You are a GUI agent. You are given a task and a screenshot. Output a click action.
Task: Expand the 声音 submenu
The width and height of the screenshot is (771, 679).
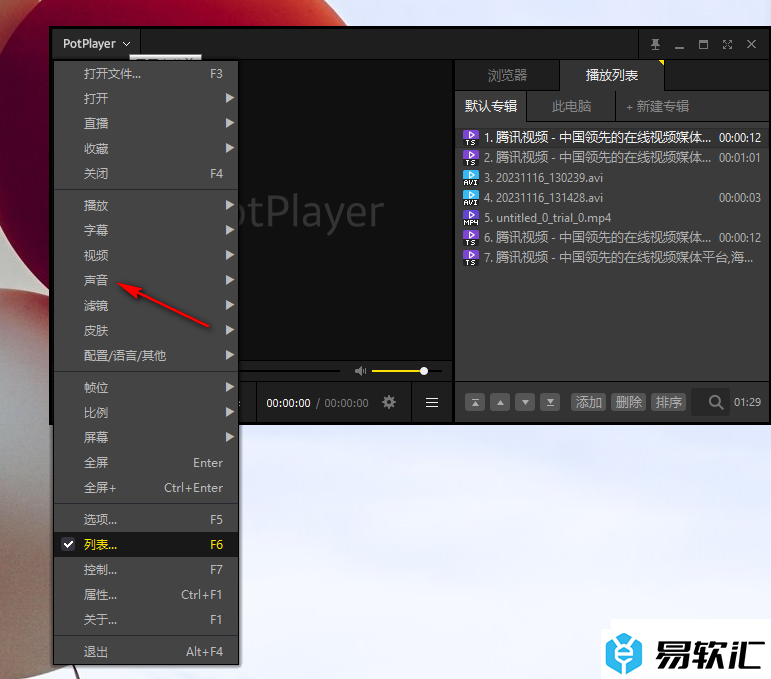tap(146, 280)
